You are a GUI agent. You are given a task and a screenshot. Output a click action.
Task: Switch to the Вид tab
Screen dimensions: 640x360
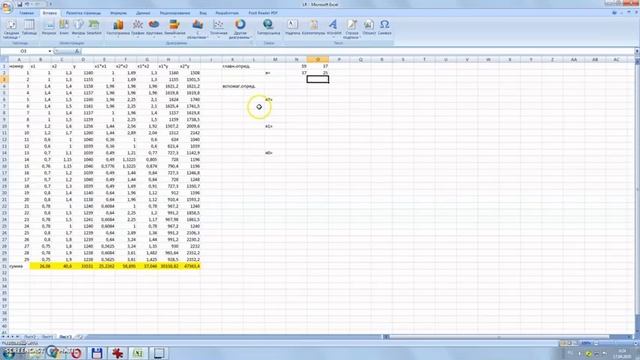(203, 13)
